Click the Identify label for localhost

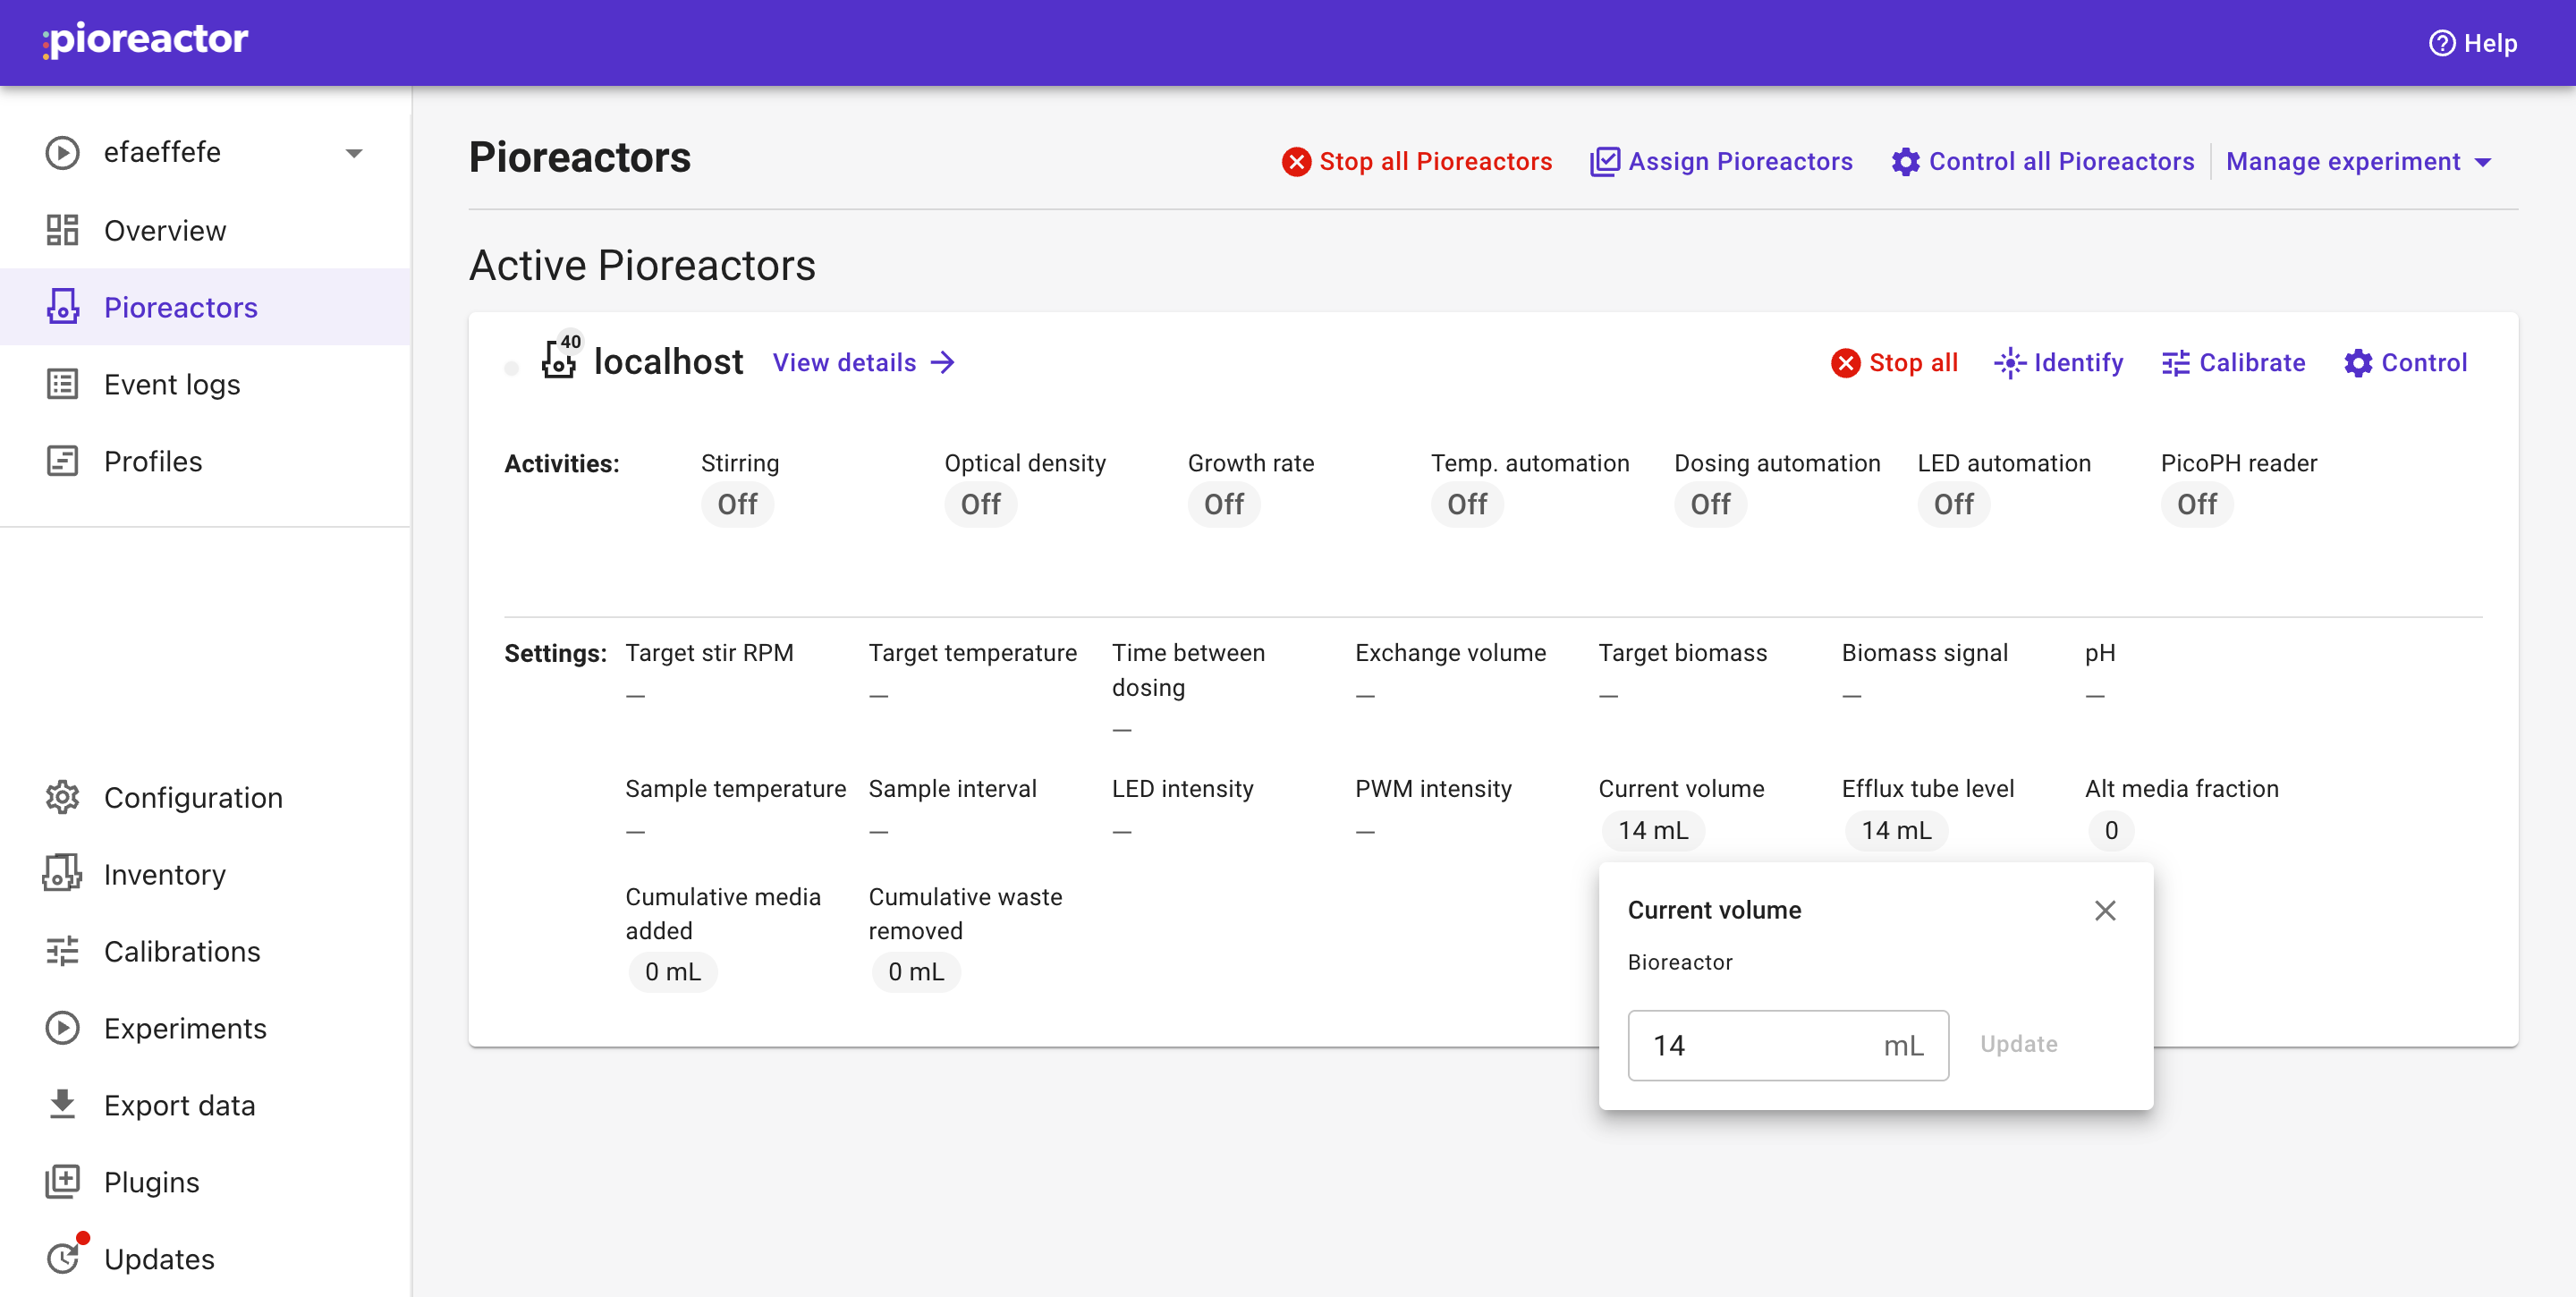[x=2078, y=363]
